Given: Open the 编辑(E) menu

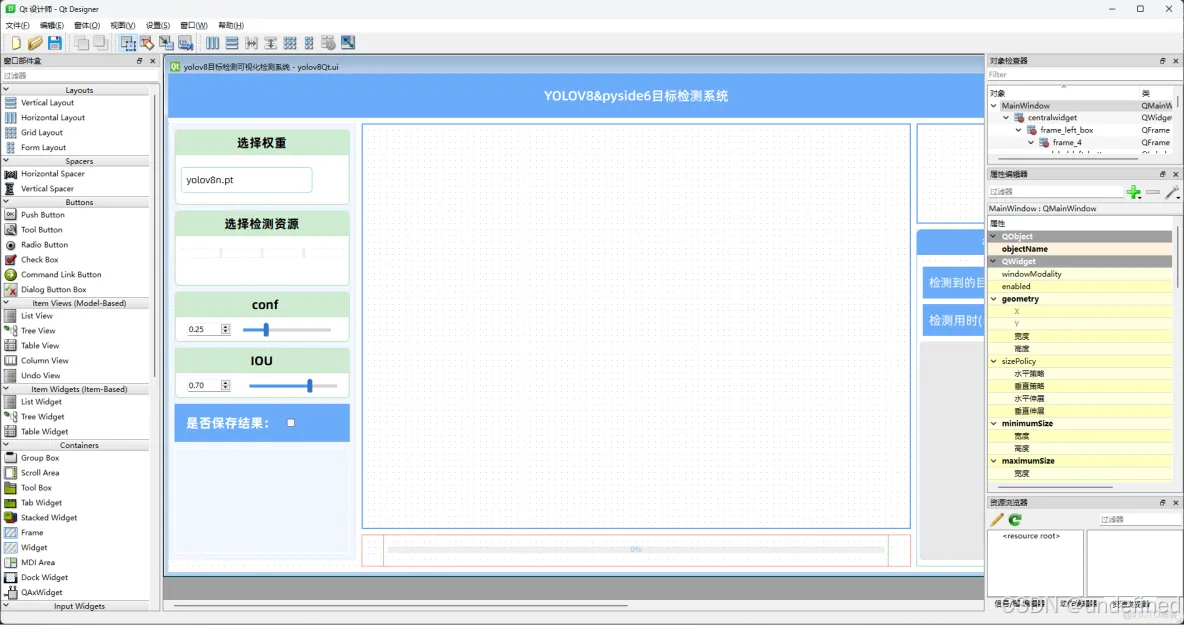Looking at the screenshot, I should 52,25.
